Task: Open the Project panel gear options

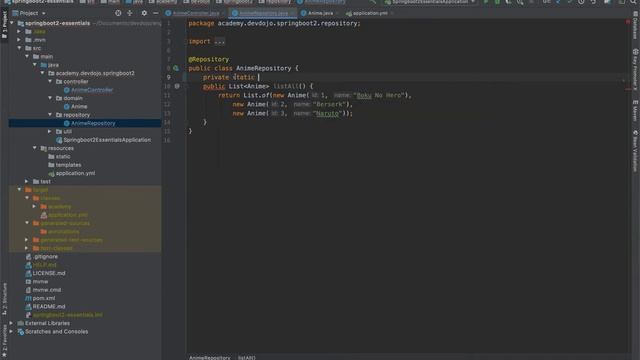Action: (144, 13)
